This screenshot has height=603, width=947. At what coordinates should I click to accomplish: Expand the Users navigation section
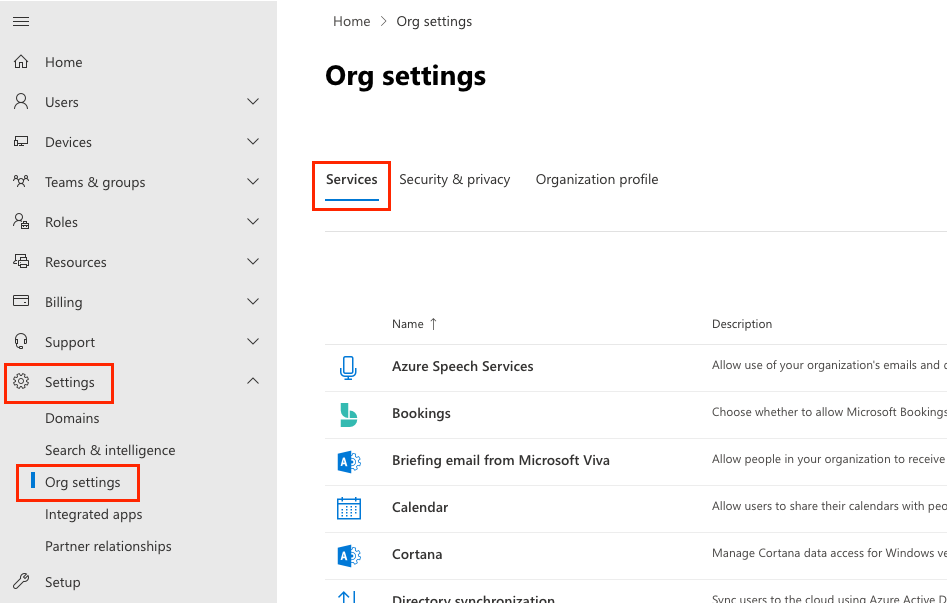pyautogui.click(x=253, y=102)
